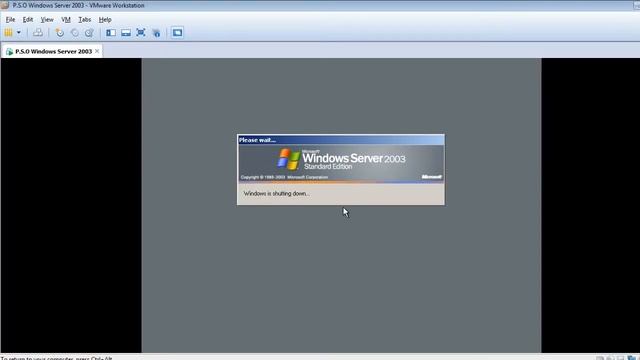Image resolution: width=640 pixels, height=360 pixels.
Task: Open the File menu
Action: (x=10, y=20)
